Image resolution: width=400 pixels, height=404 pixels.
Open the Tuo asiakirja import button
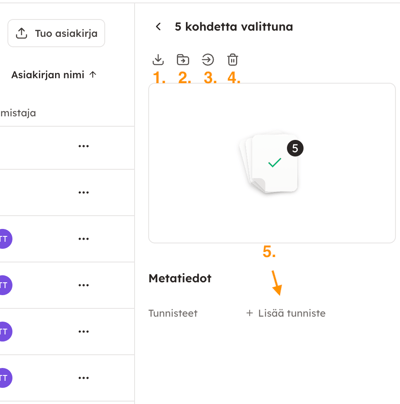pyautogui.click(x=56, y=33)
